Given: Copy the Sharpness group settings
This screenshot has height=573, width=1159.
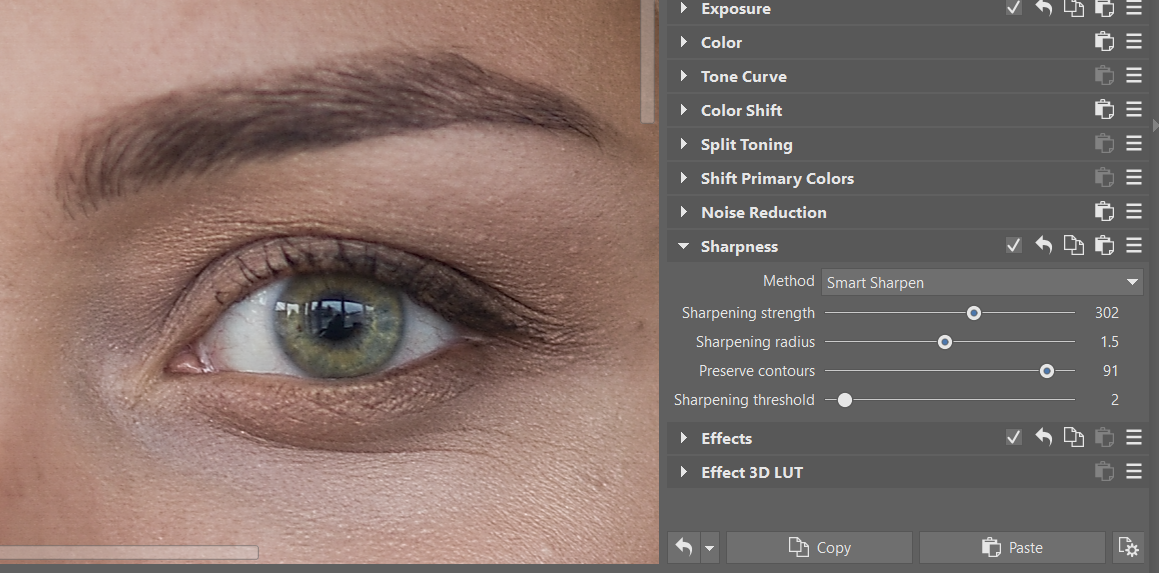Looking at the screenshot, I should pos(1074,246).
